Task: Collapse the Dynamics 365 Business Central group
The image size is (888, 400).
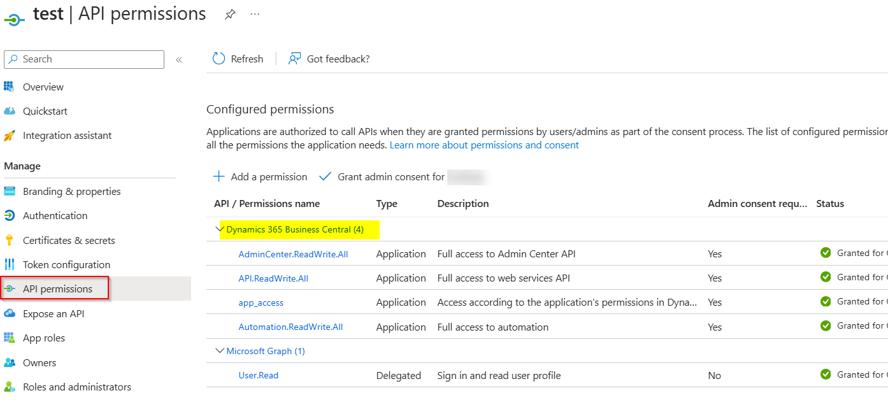Action: click(219, 230)
